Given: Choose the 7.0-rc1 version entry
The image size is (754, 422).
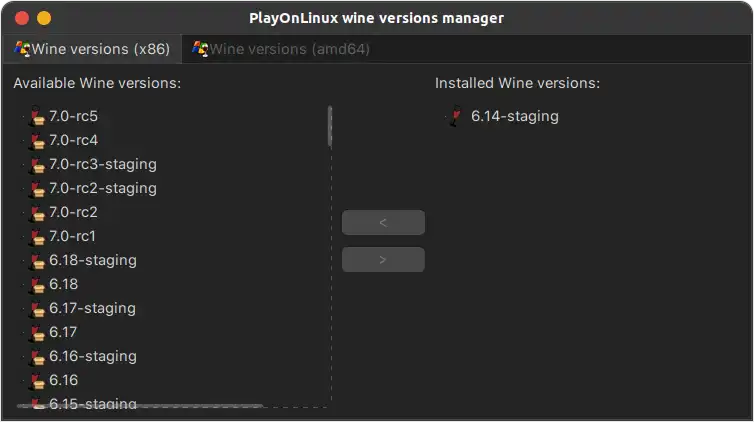Looking at the screenshot, I should coord(72,236).
